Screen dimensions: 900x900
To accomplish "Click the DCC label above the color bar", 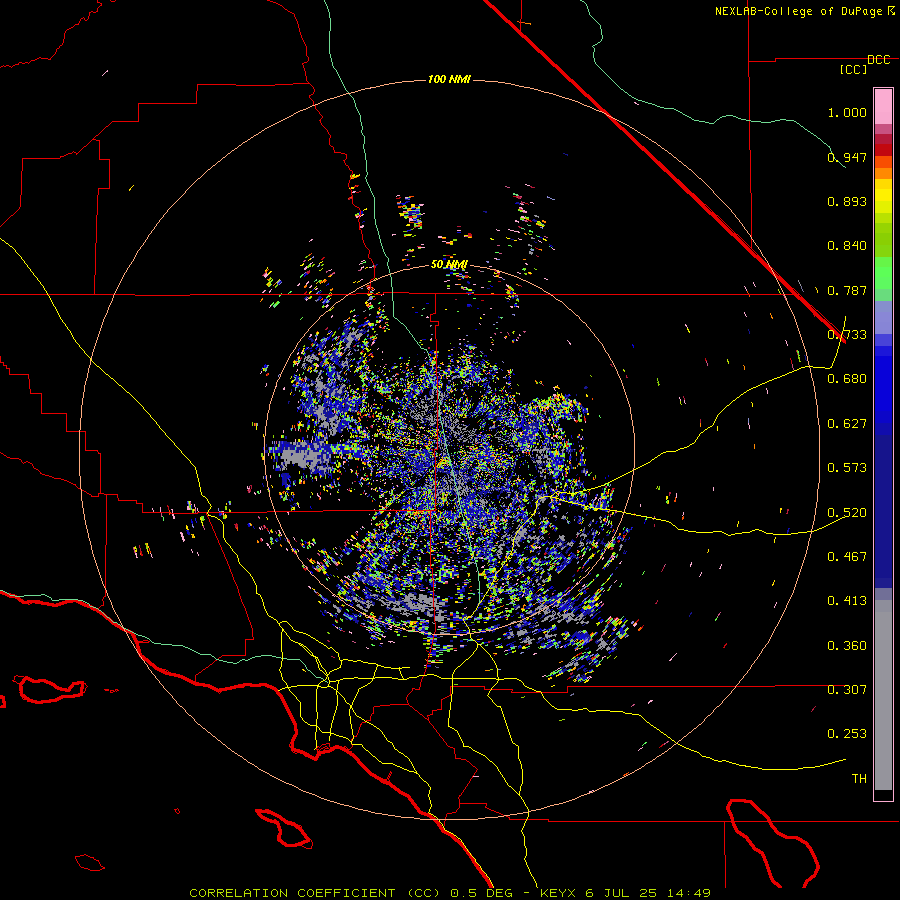I will pos(879,60).
